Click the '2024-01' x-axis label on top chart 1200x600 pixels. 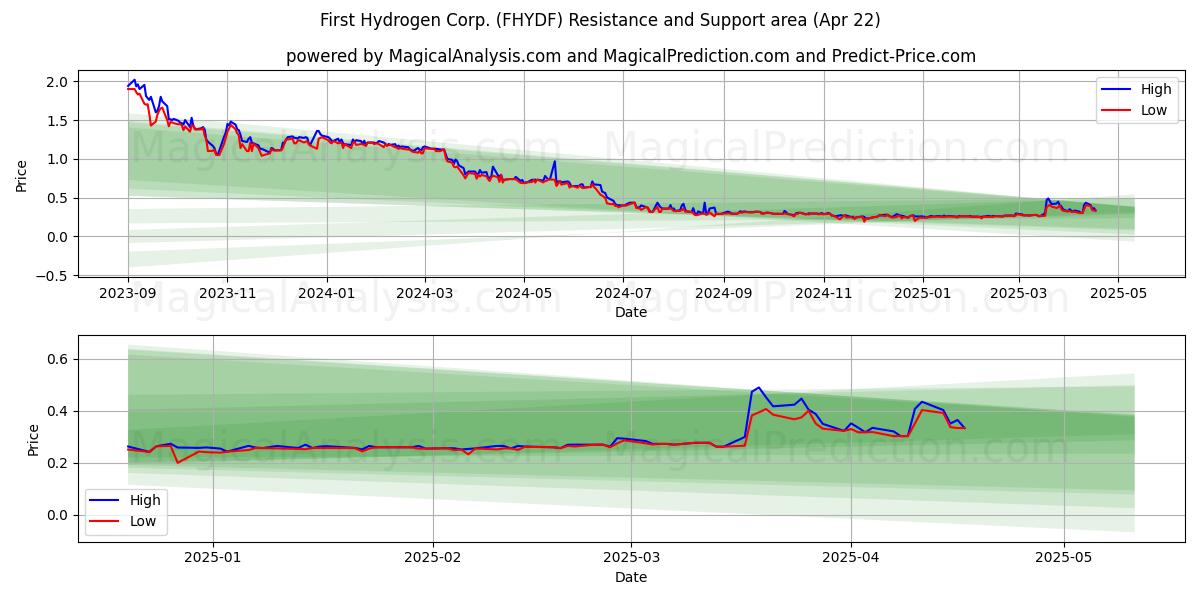(x=326, y=293)
